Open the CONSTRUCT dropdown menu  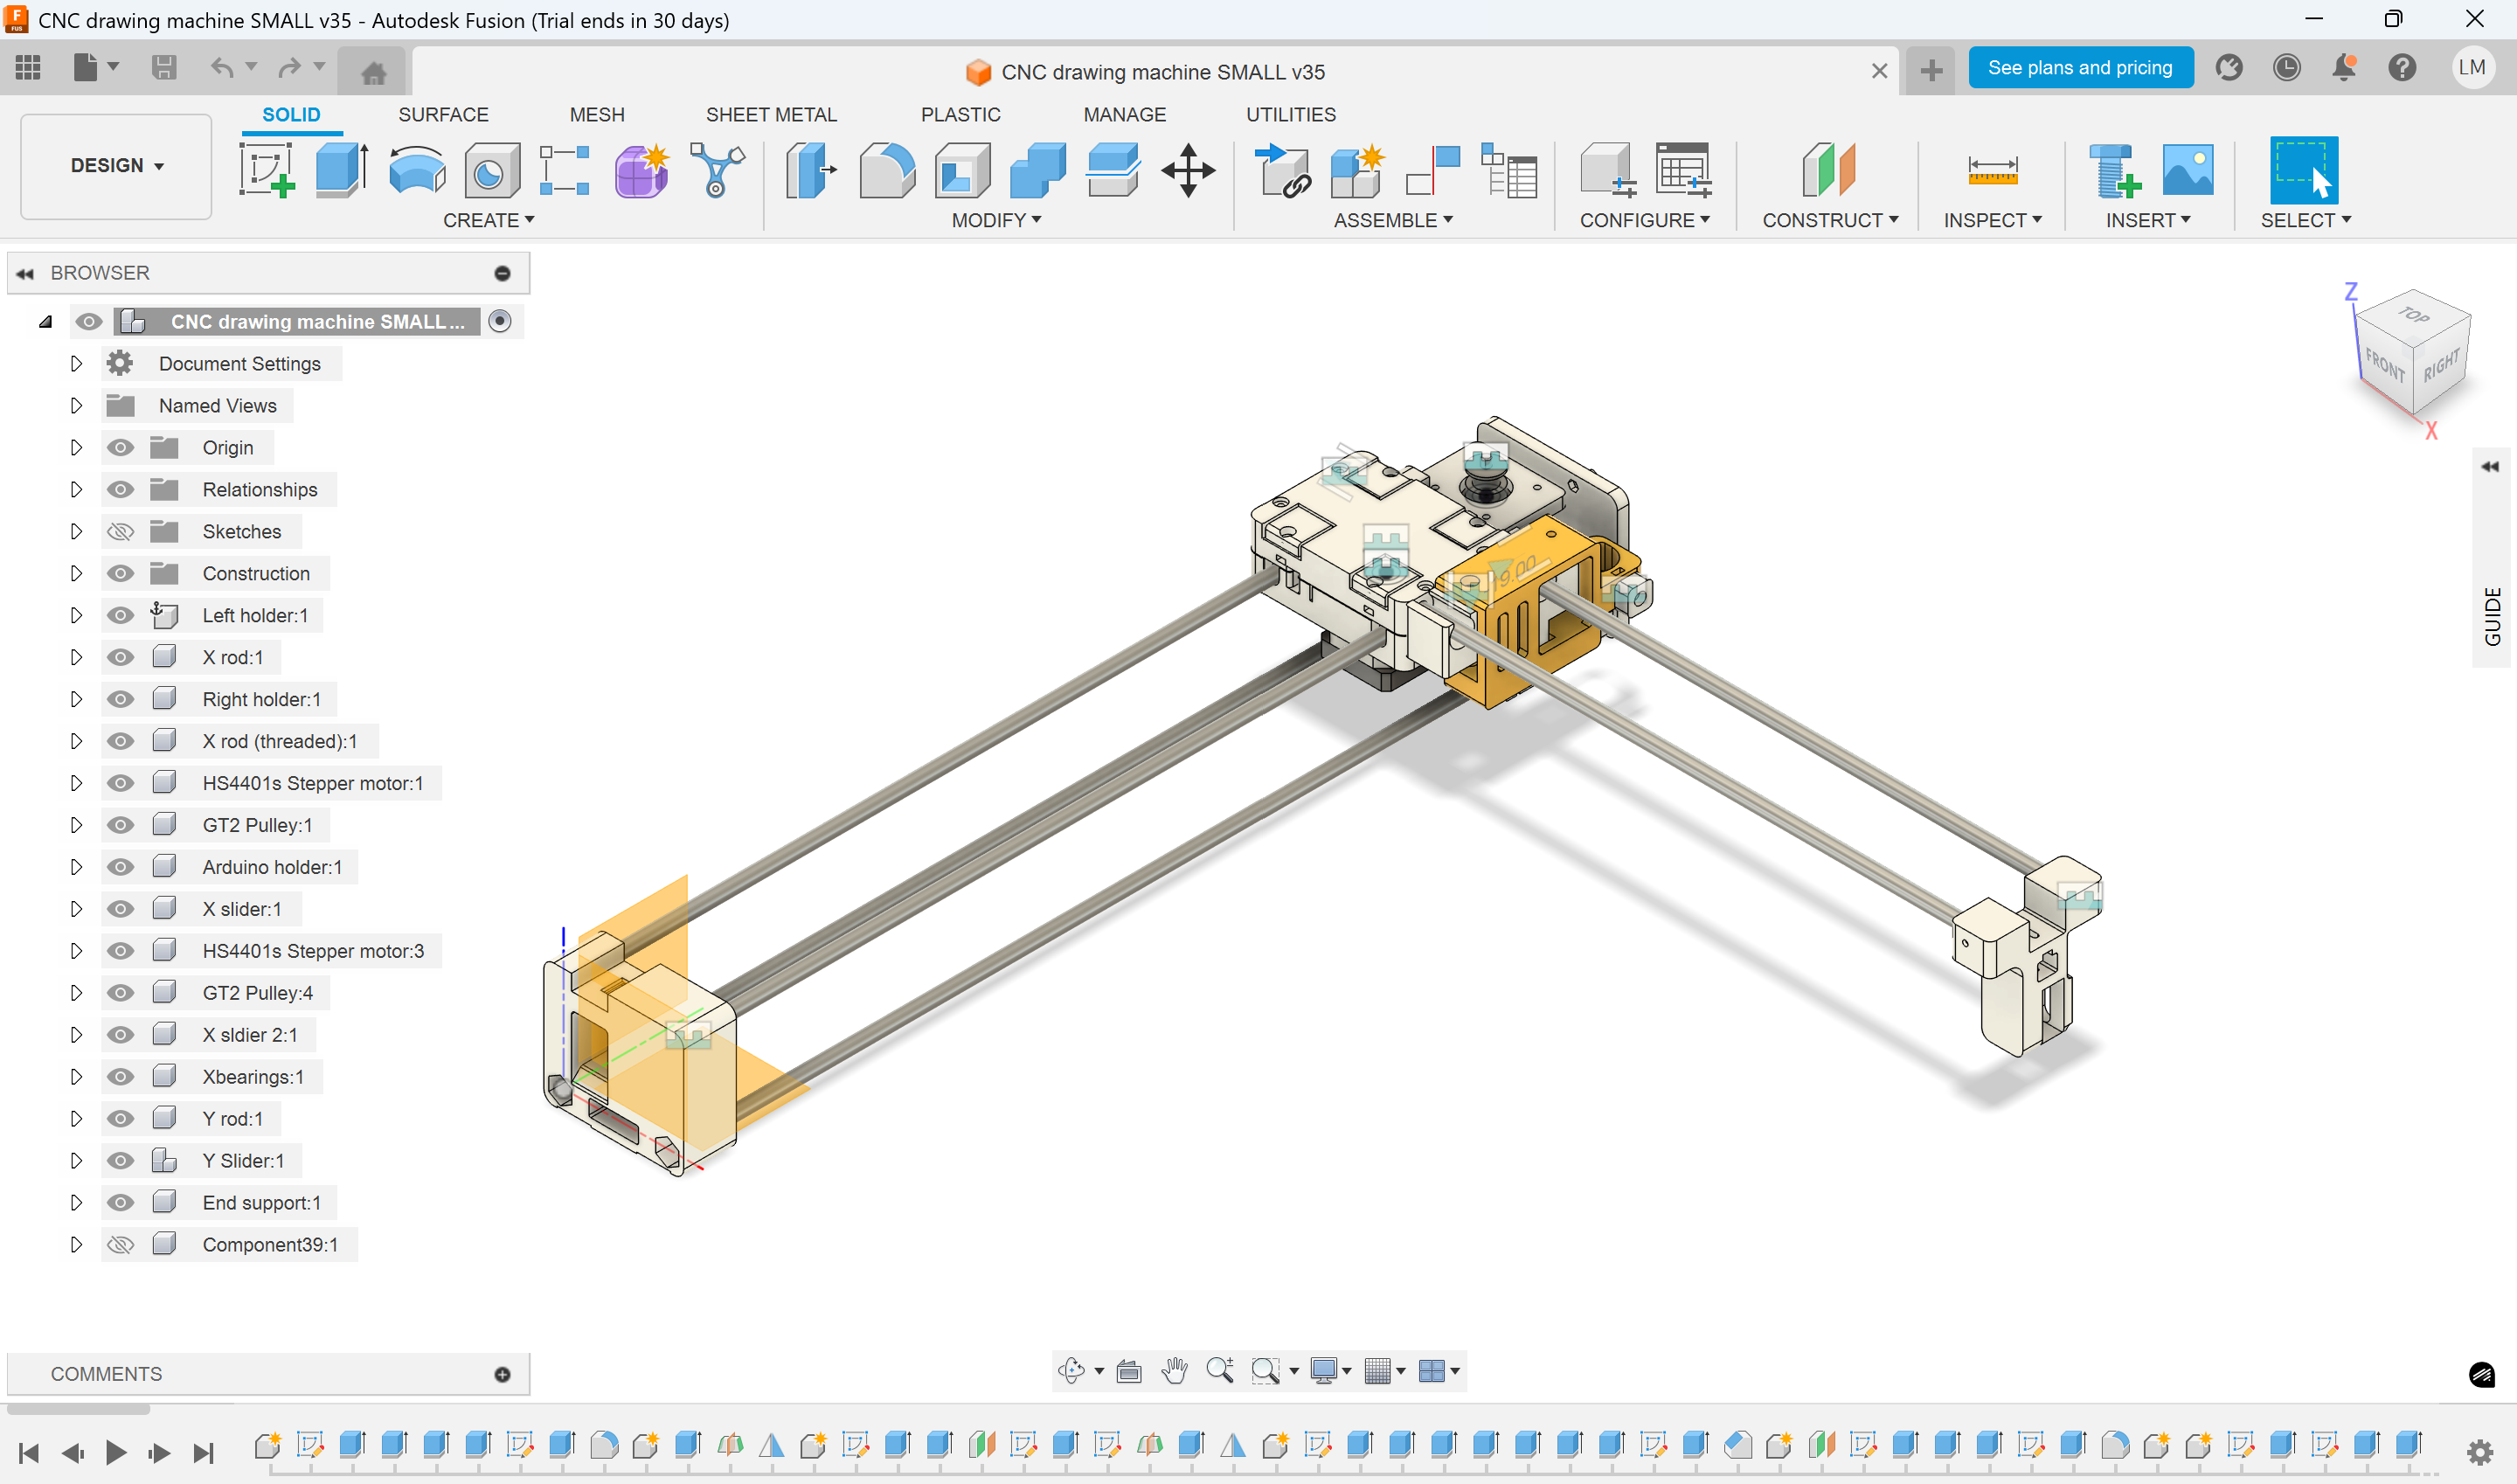1829,220
